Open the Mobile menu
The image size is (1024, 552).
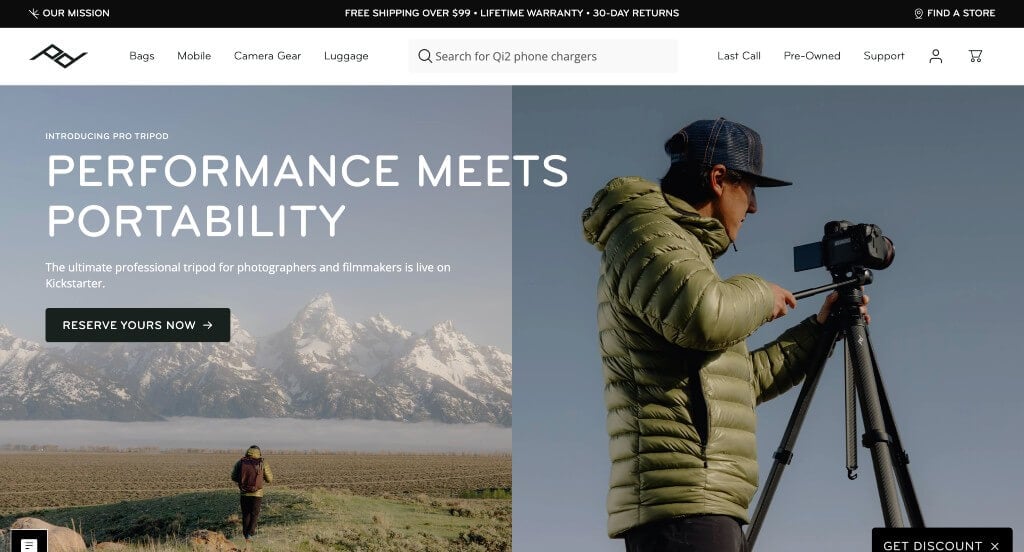[x=194, y=56]
